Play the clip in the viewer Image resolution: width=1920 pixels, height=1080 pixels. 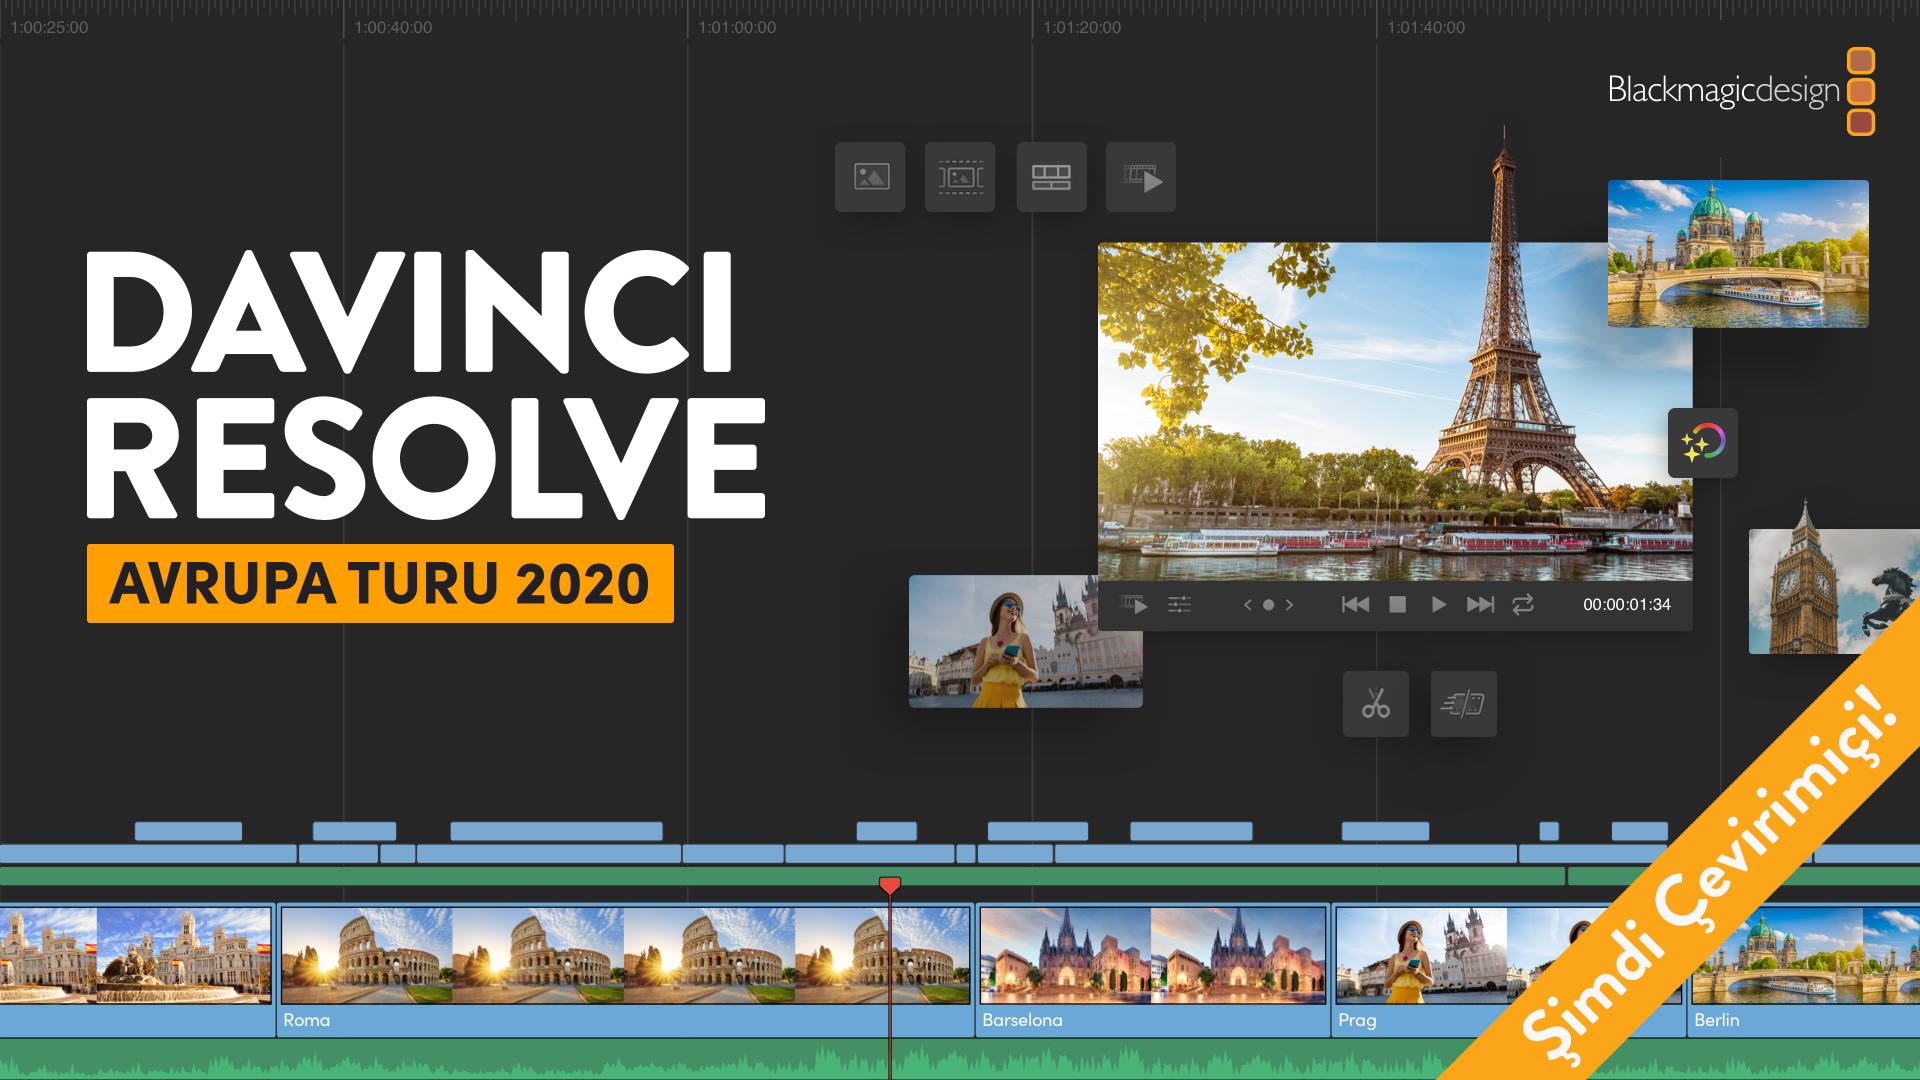pos(1438,604)
